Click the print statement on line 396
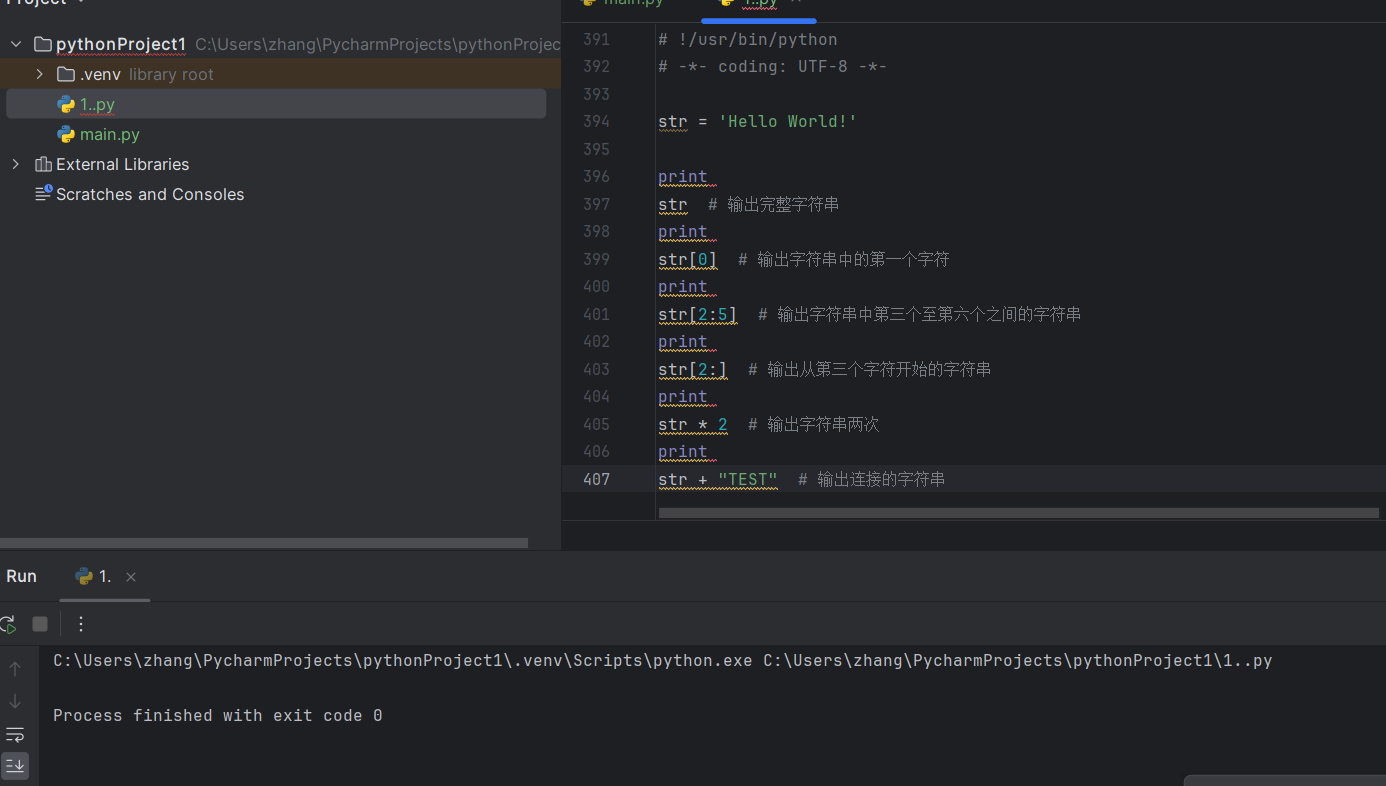The height and width of the screenshot is (786, 1386). (683, 177)
